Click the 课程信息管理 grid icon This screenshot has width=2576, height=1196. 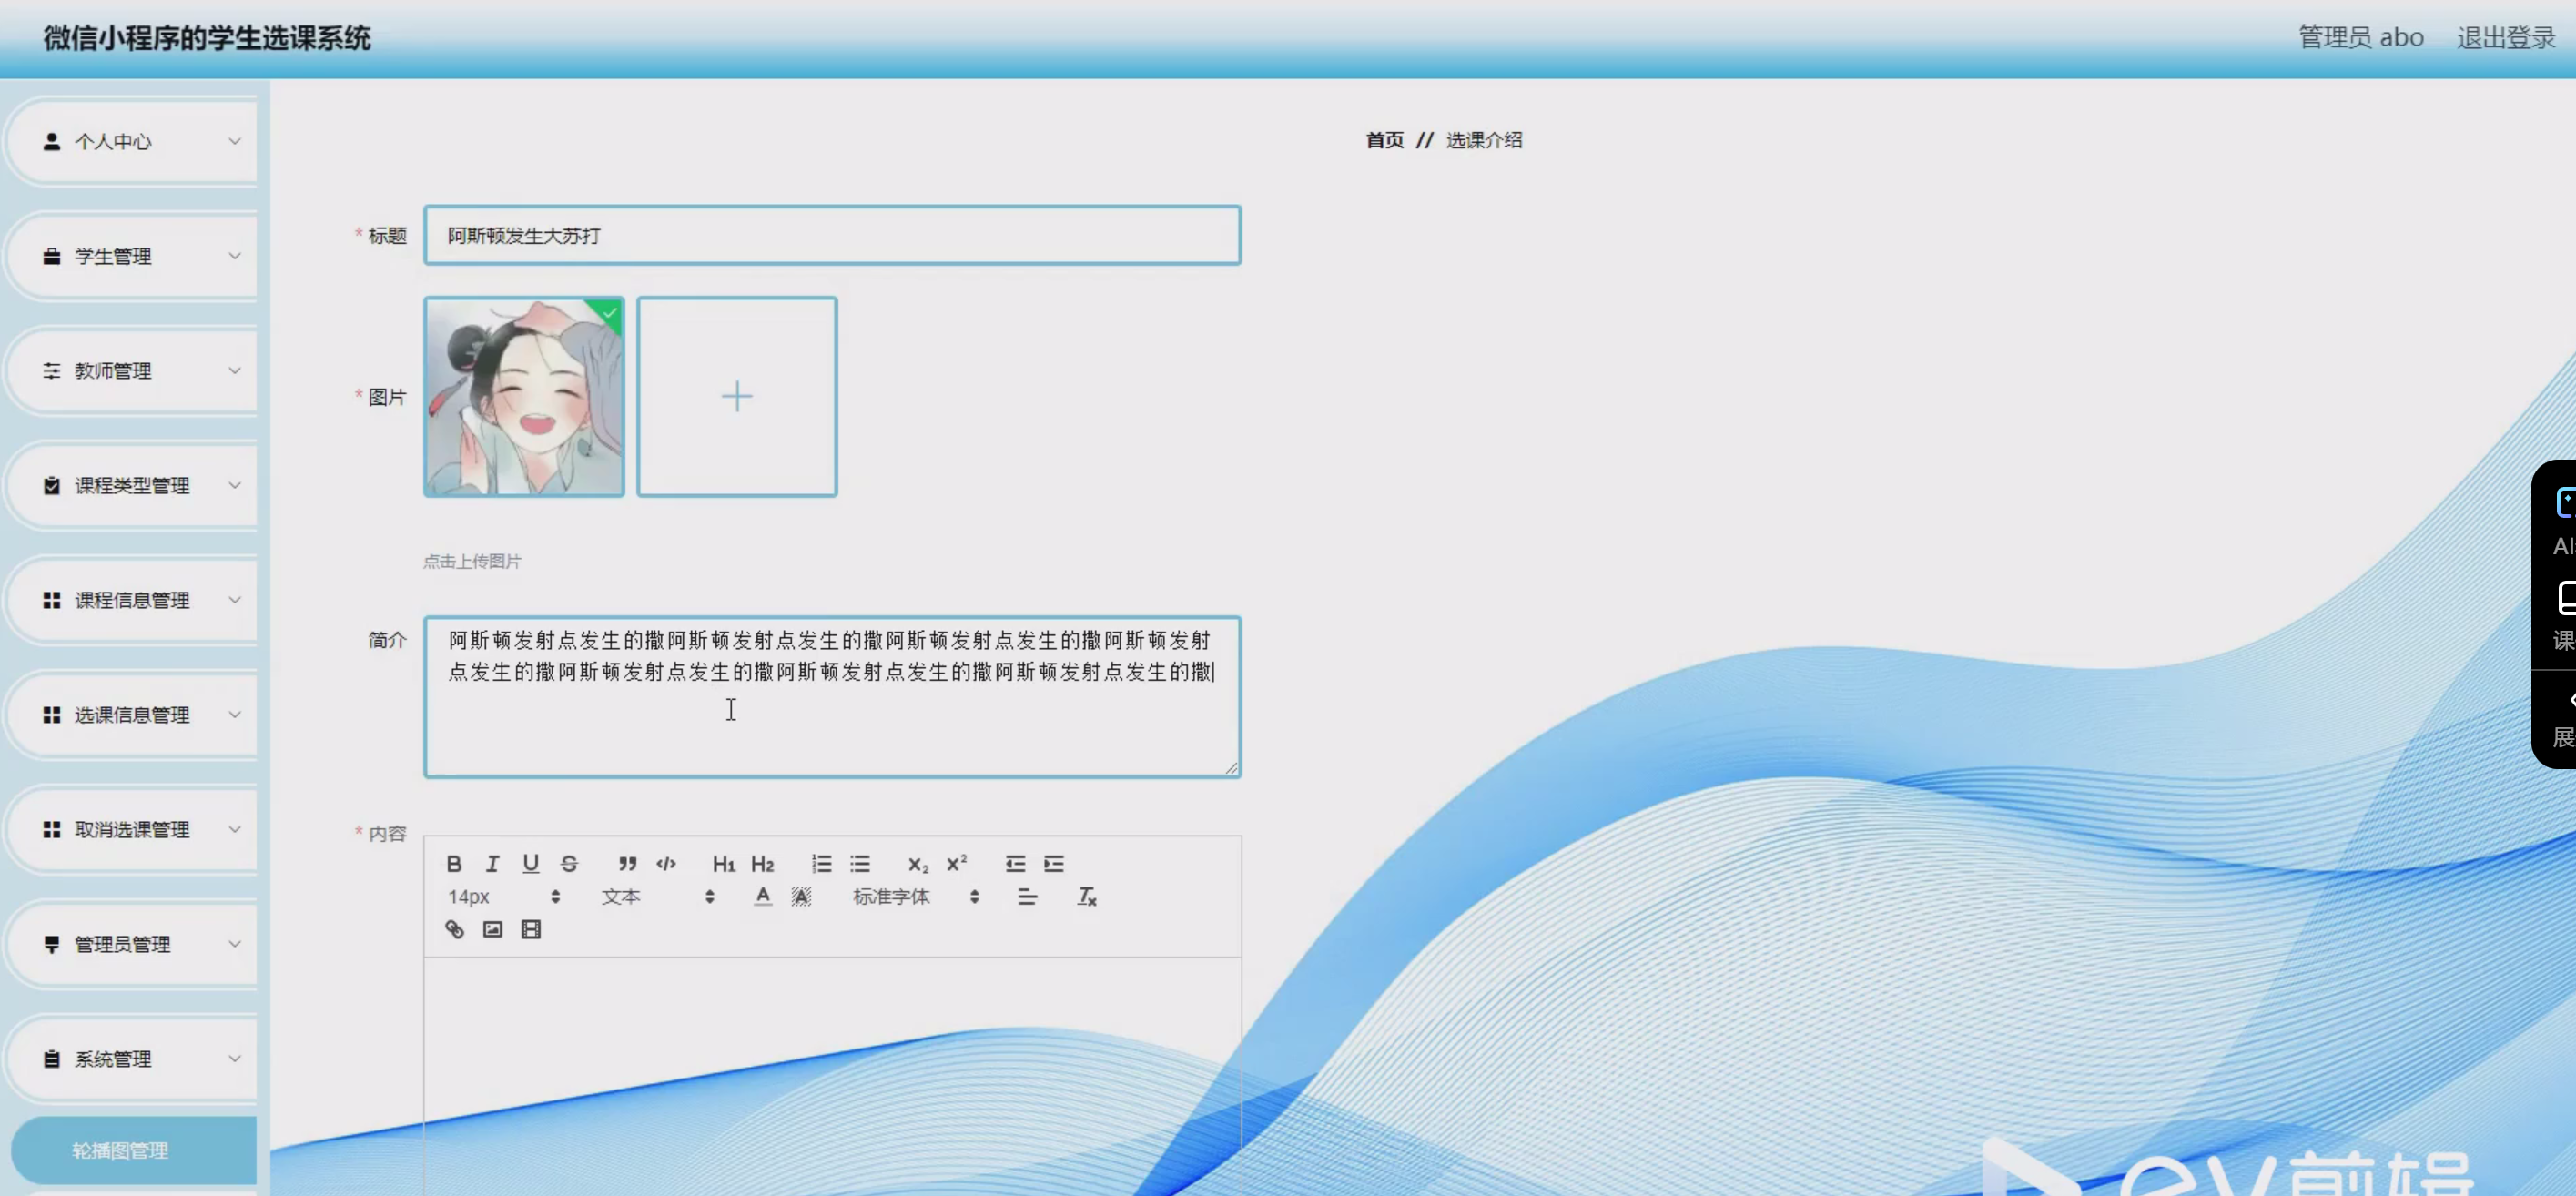click(52, 600)
